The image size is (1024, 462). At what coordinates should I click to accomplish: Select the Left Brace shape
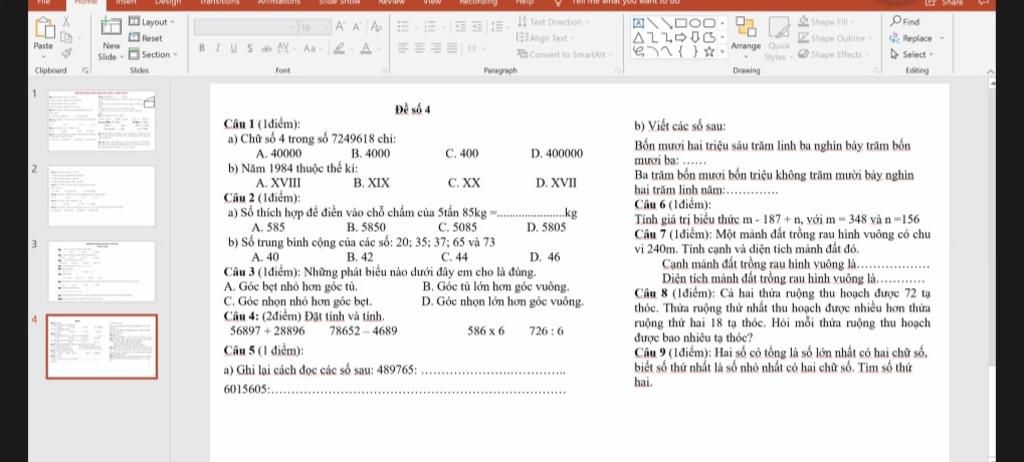click(680, 52)
